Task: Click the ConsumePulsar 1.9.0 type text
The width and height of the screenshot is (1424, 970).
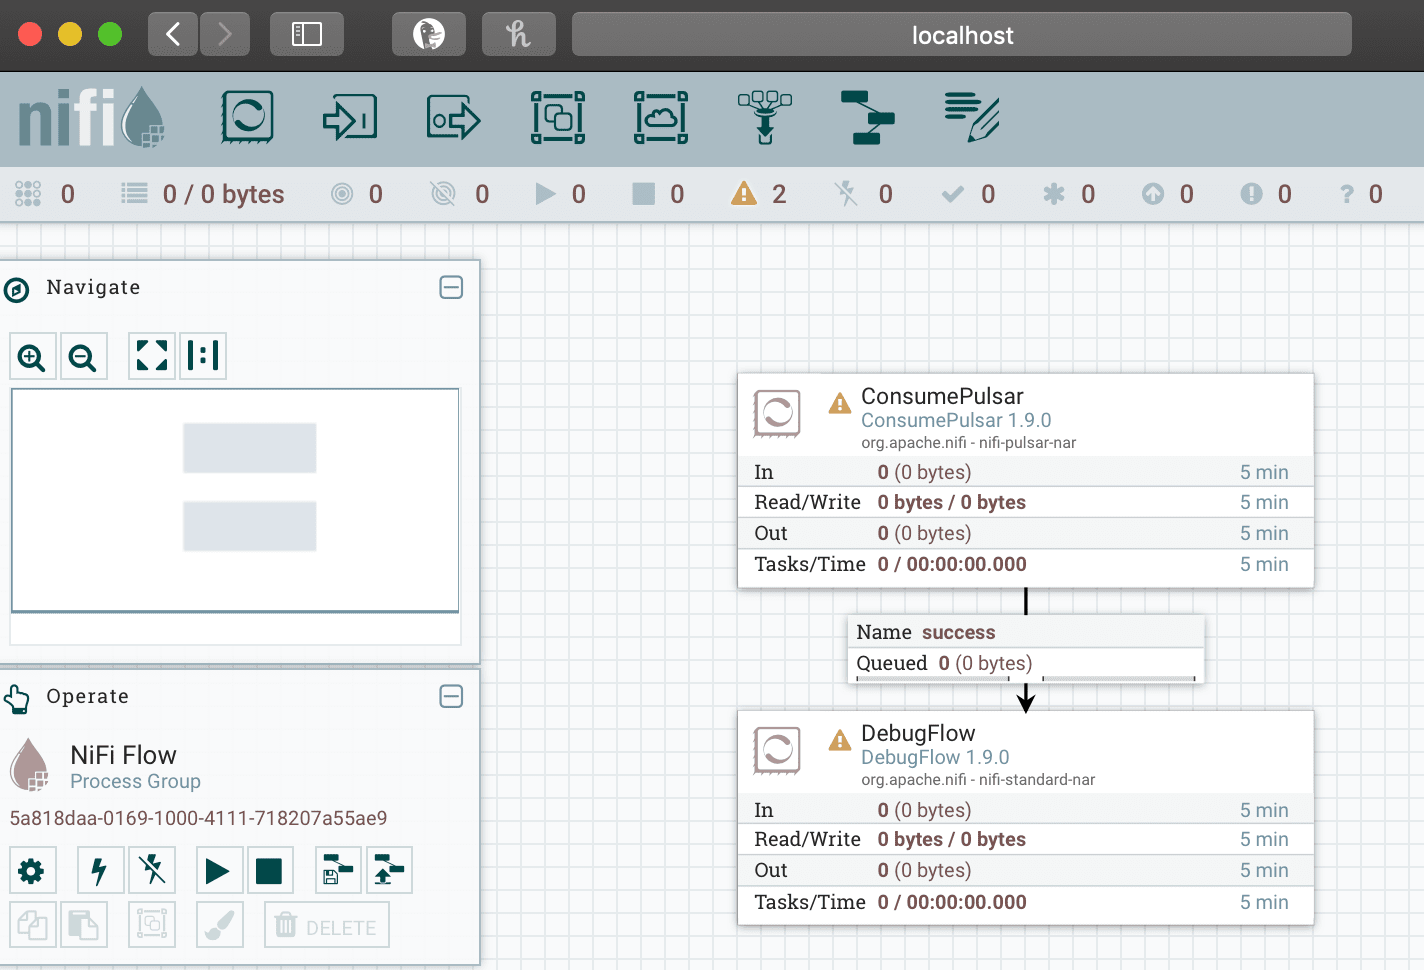Action: click(956, 421)
